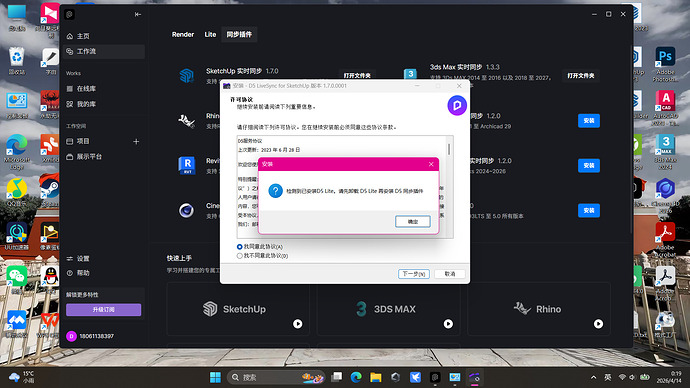Open the Lite tab

[x=210, y=34]
